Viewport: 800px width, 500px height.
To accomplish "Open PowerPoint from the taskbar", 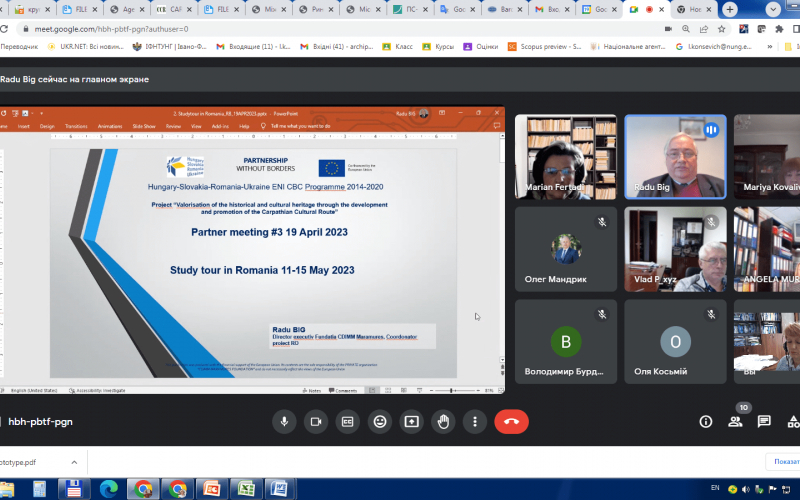I will point(211,489).
